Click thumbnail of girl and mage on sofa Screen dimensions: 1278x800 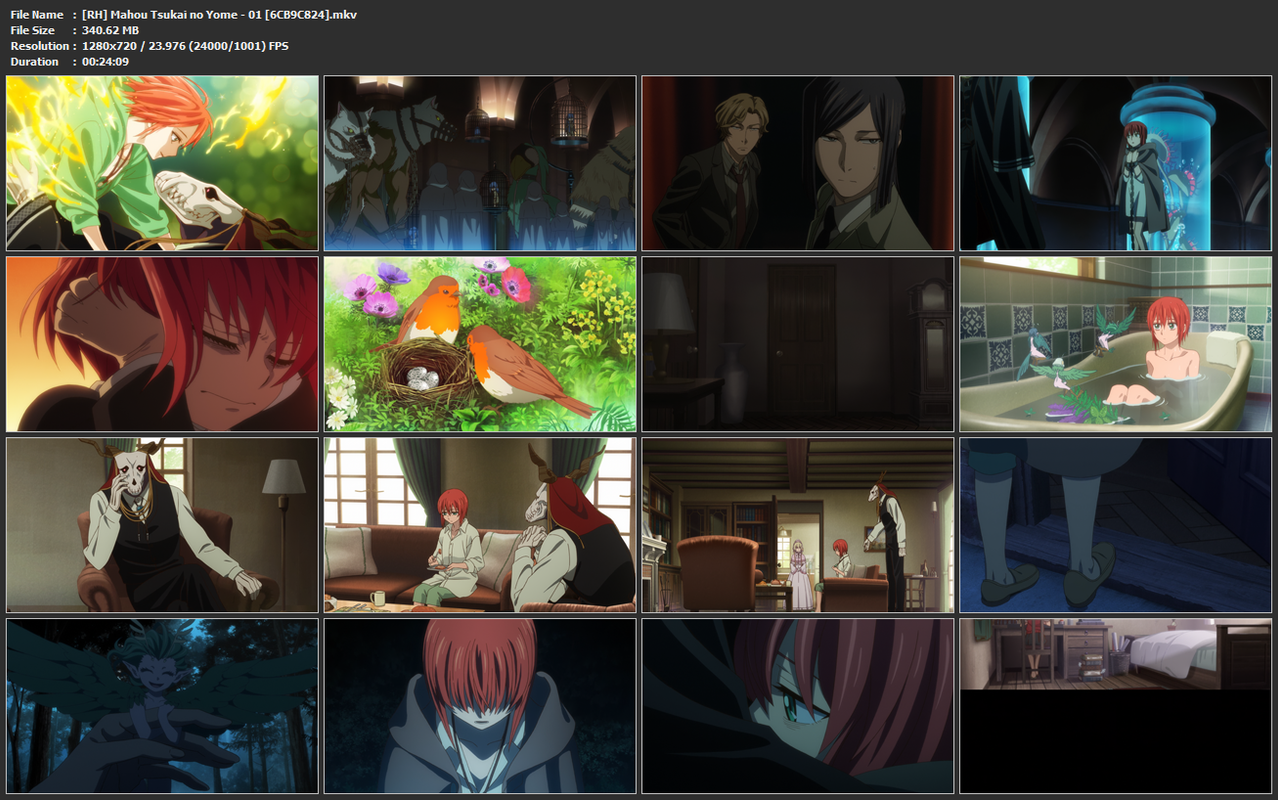coord(480,525)
